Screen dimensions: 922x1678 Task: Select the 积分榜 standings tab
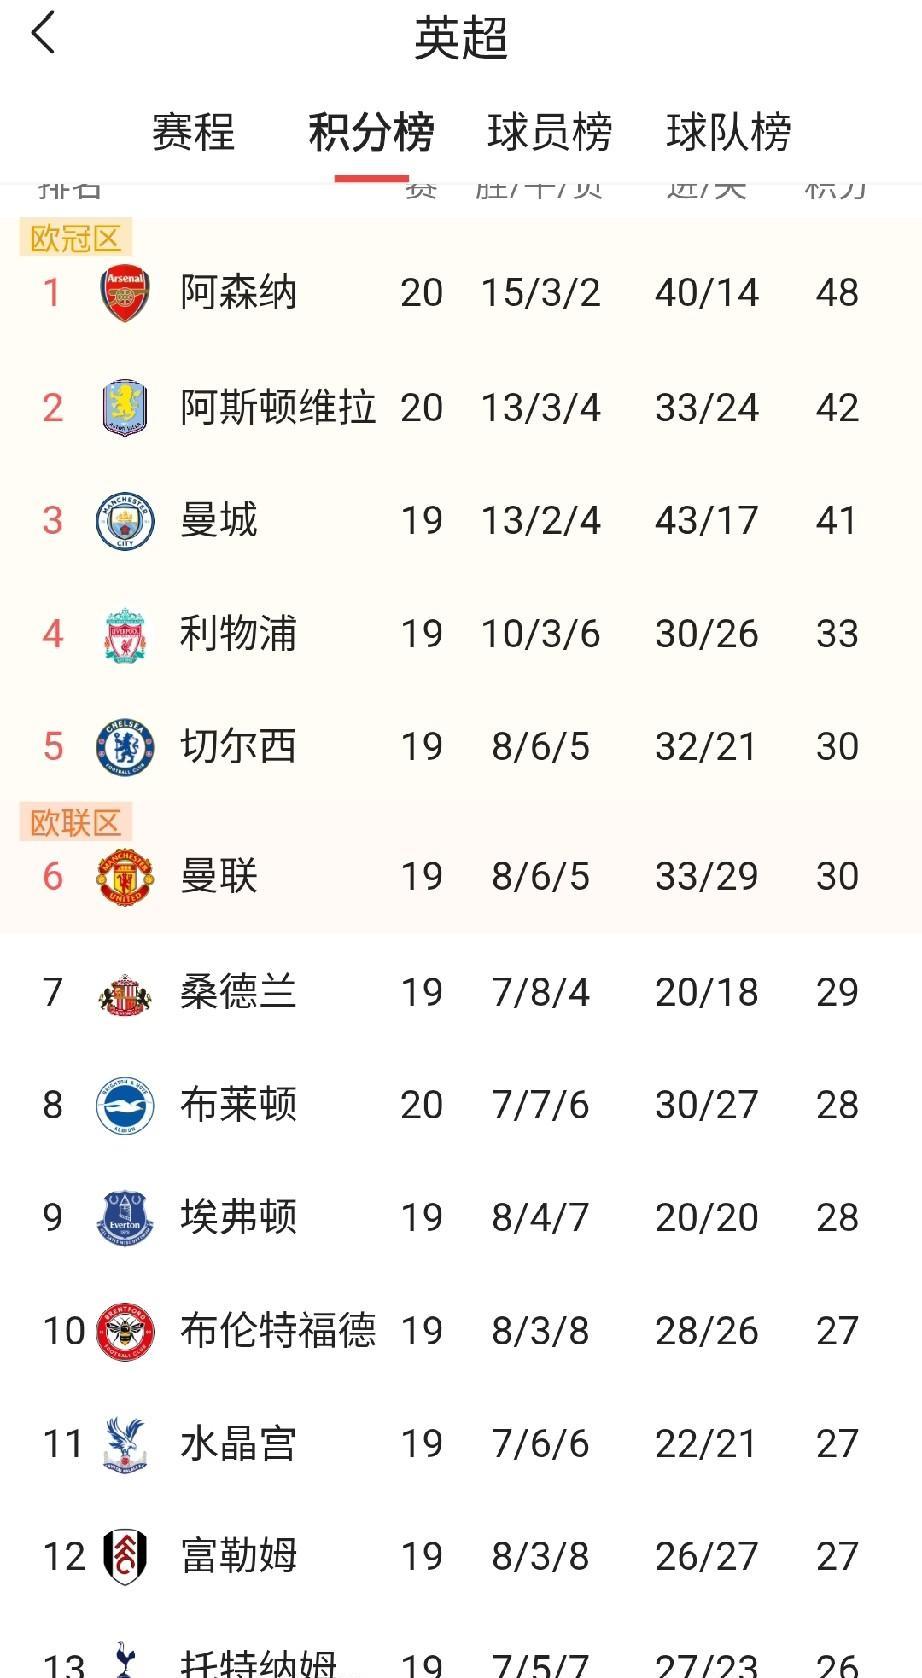[371, 133]
